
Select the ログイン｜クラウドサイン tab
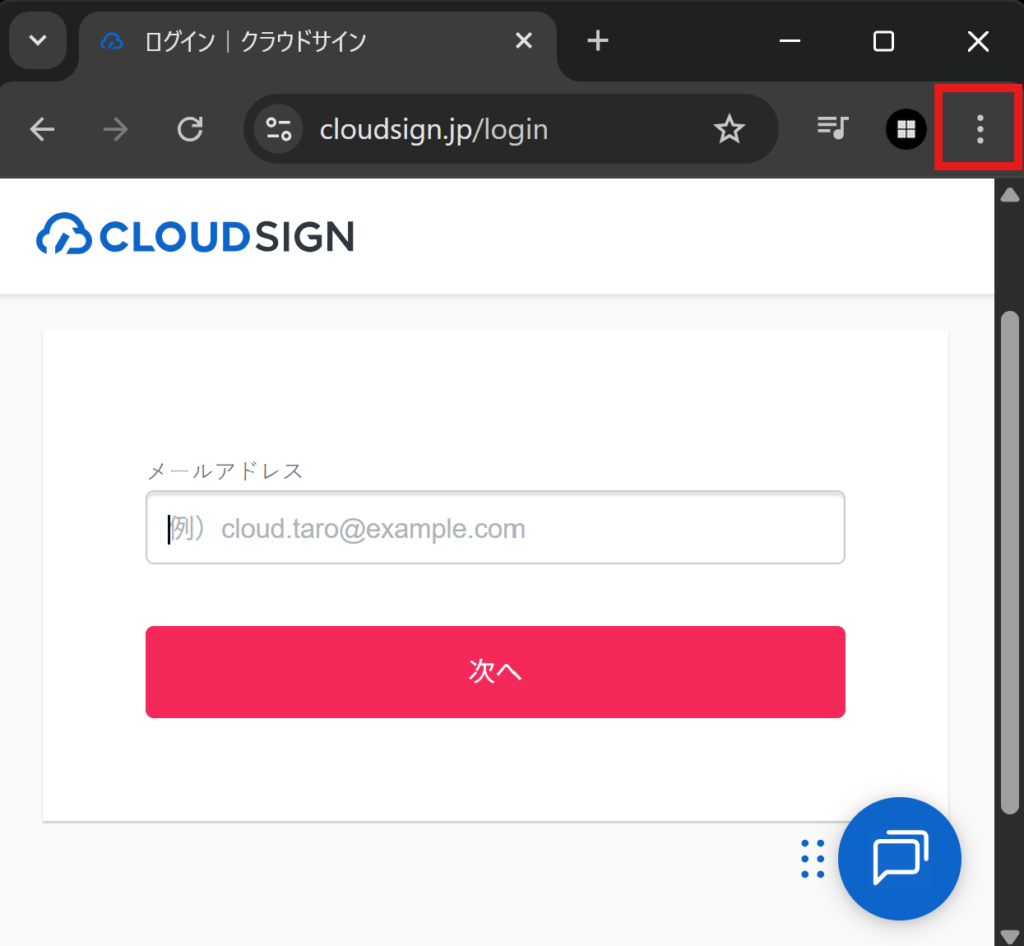(x=254, y=41)
